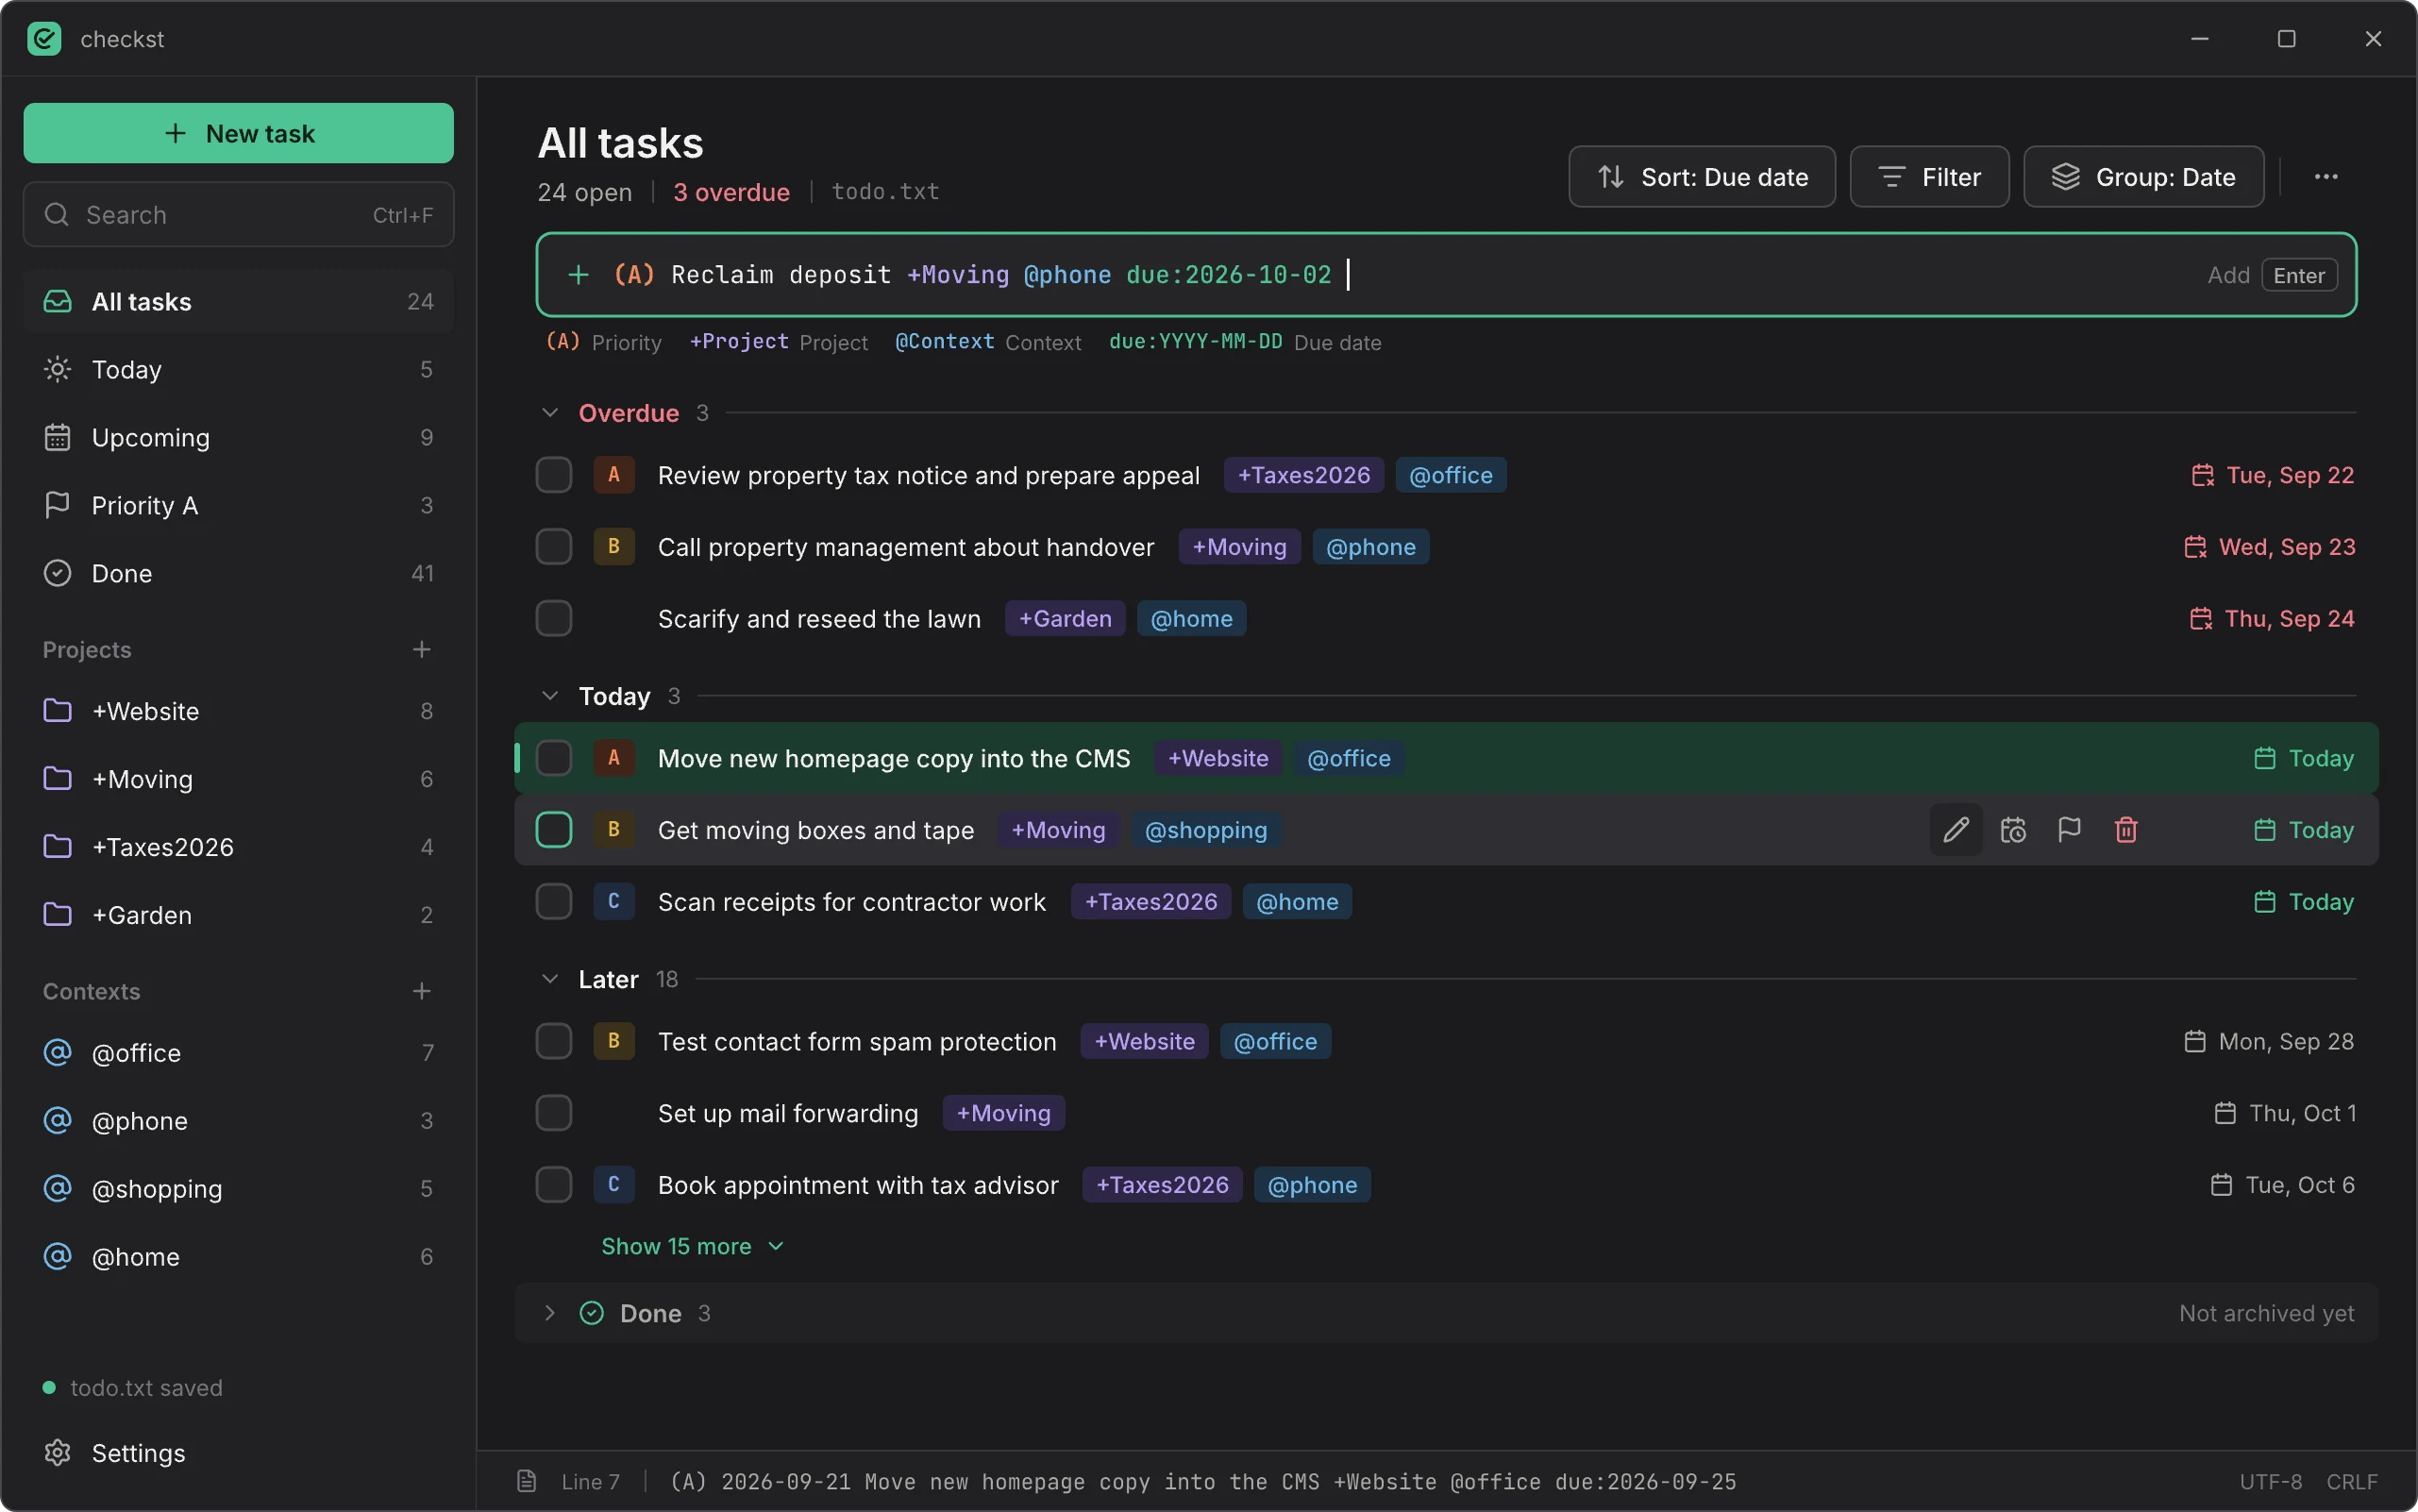Screen dimensions: 2418x1512
Task: Click Settings gear icon in sidebar
Action: coord(57,1453)
